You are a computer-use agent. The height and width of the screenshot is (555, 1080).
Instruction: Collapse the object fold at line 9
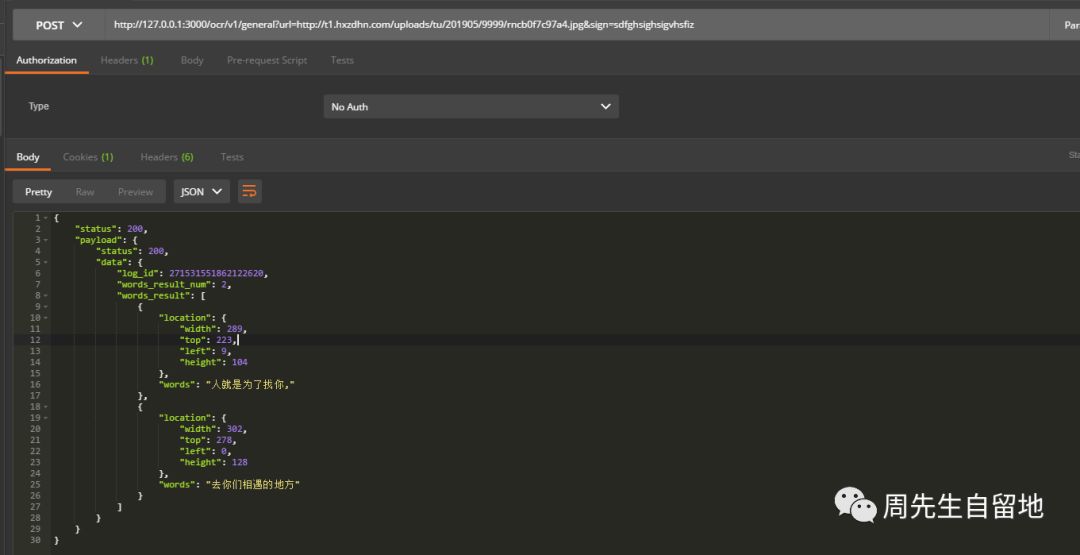pos(45,306)
